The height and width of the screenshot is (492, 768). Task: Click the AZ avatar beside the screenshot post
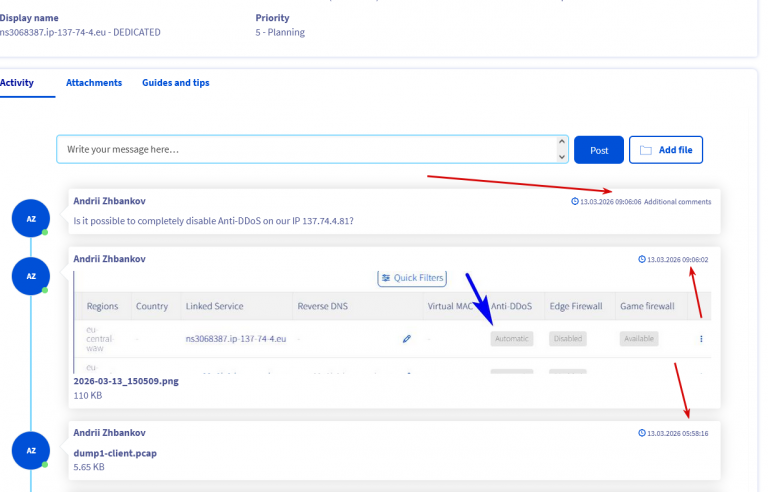31,276
